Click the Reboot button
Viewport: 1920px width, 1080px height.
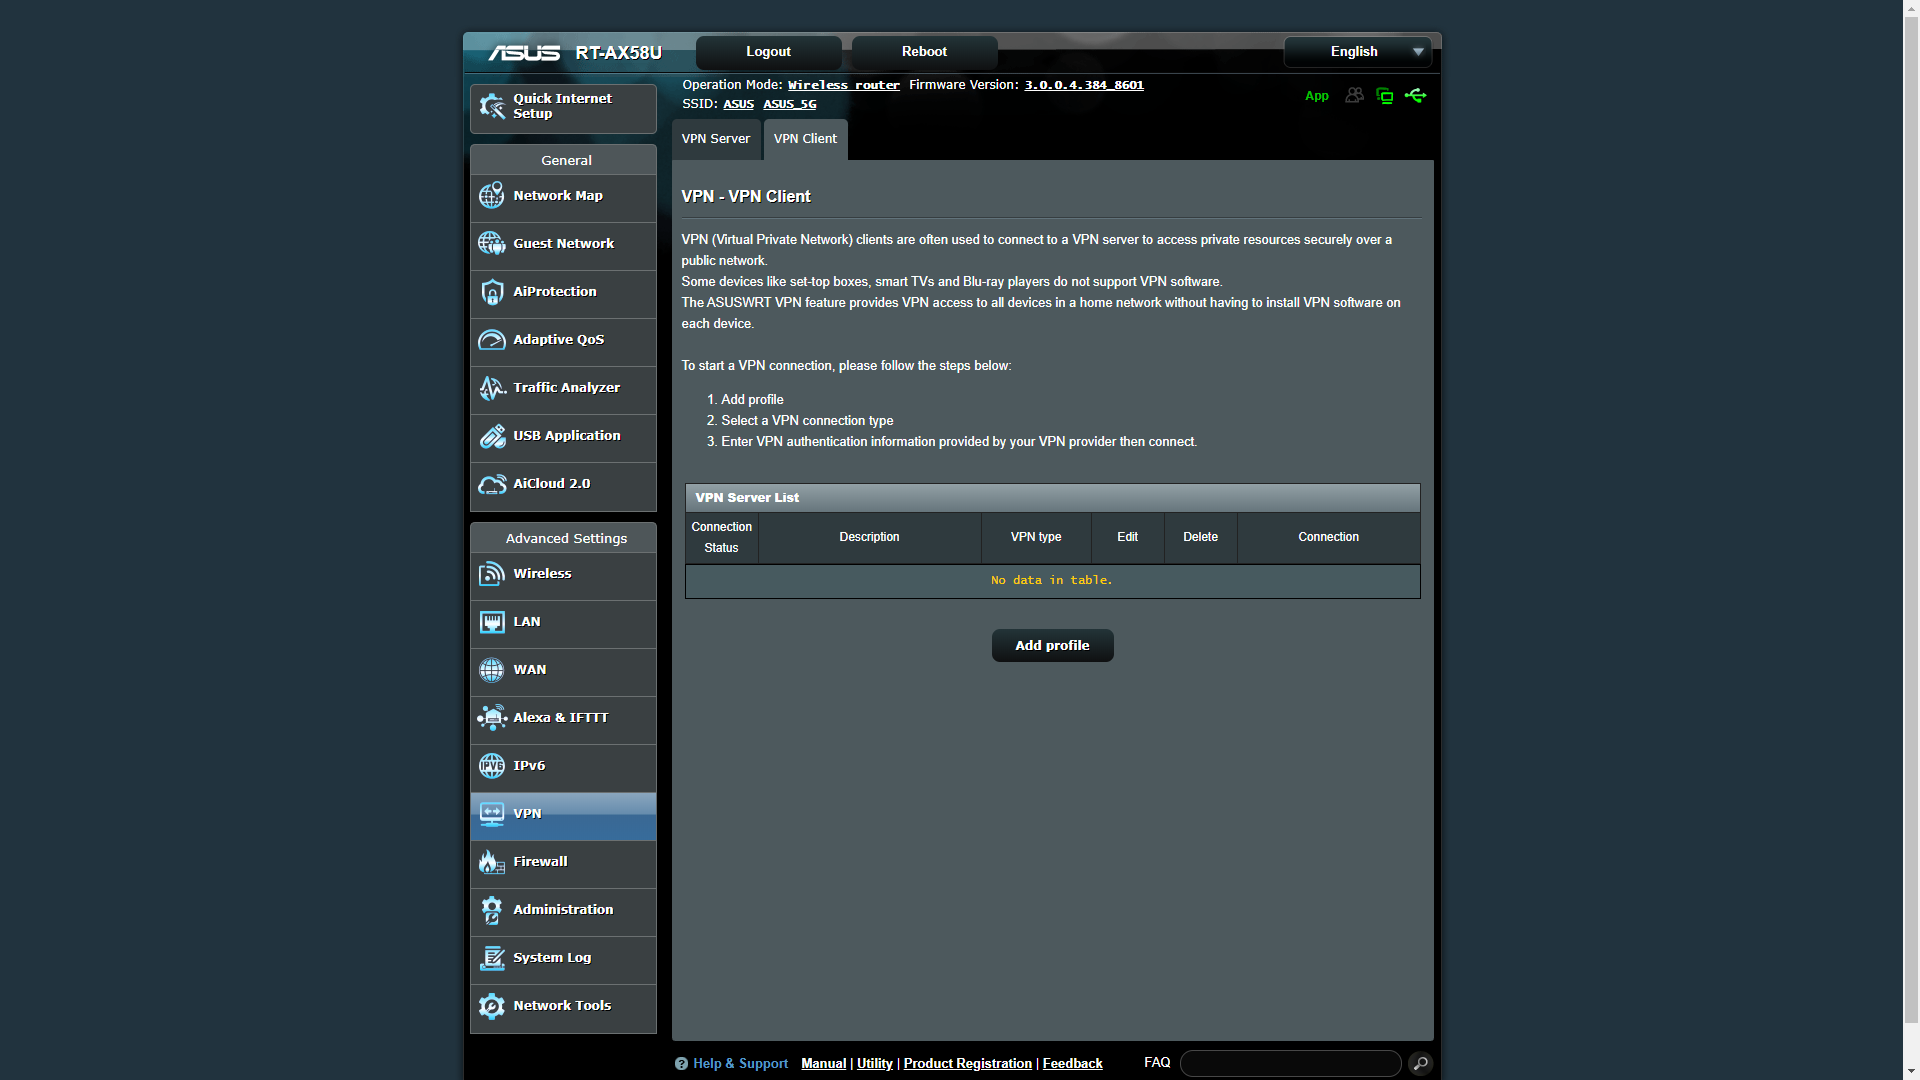pyautogui.click(x=924, y=52)
